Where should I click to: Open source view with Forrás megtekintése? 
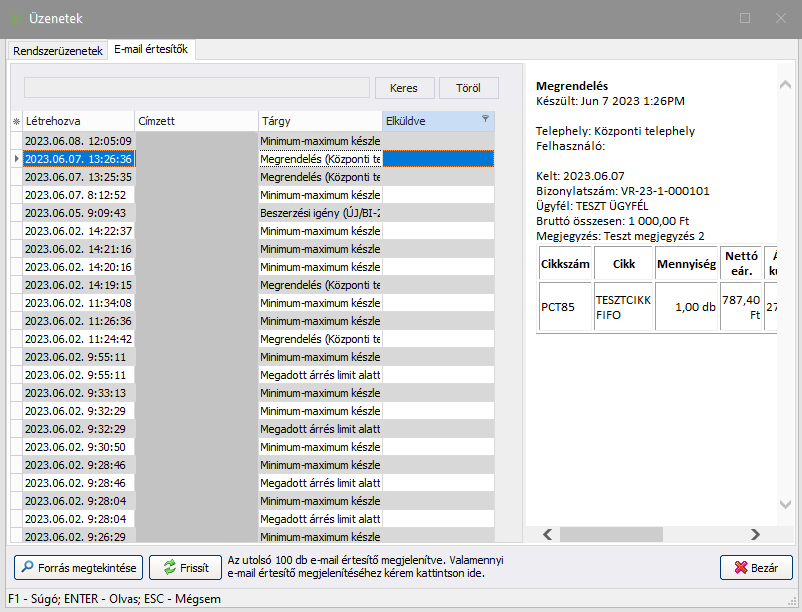click(x=79, y=567)
